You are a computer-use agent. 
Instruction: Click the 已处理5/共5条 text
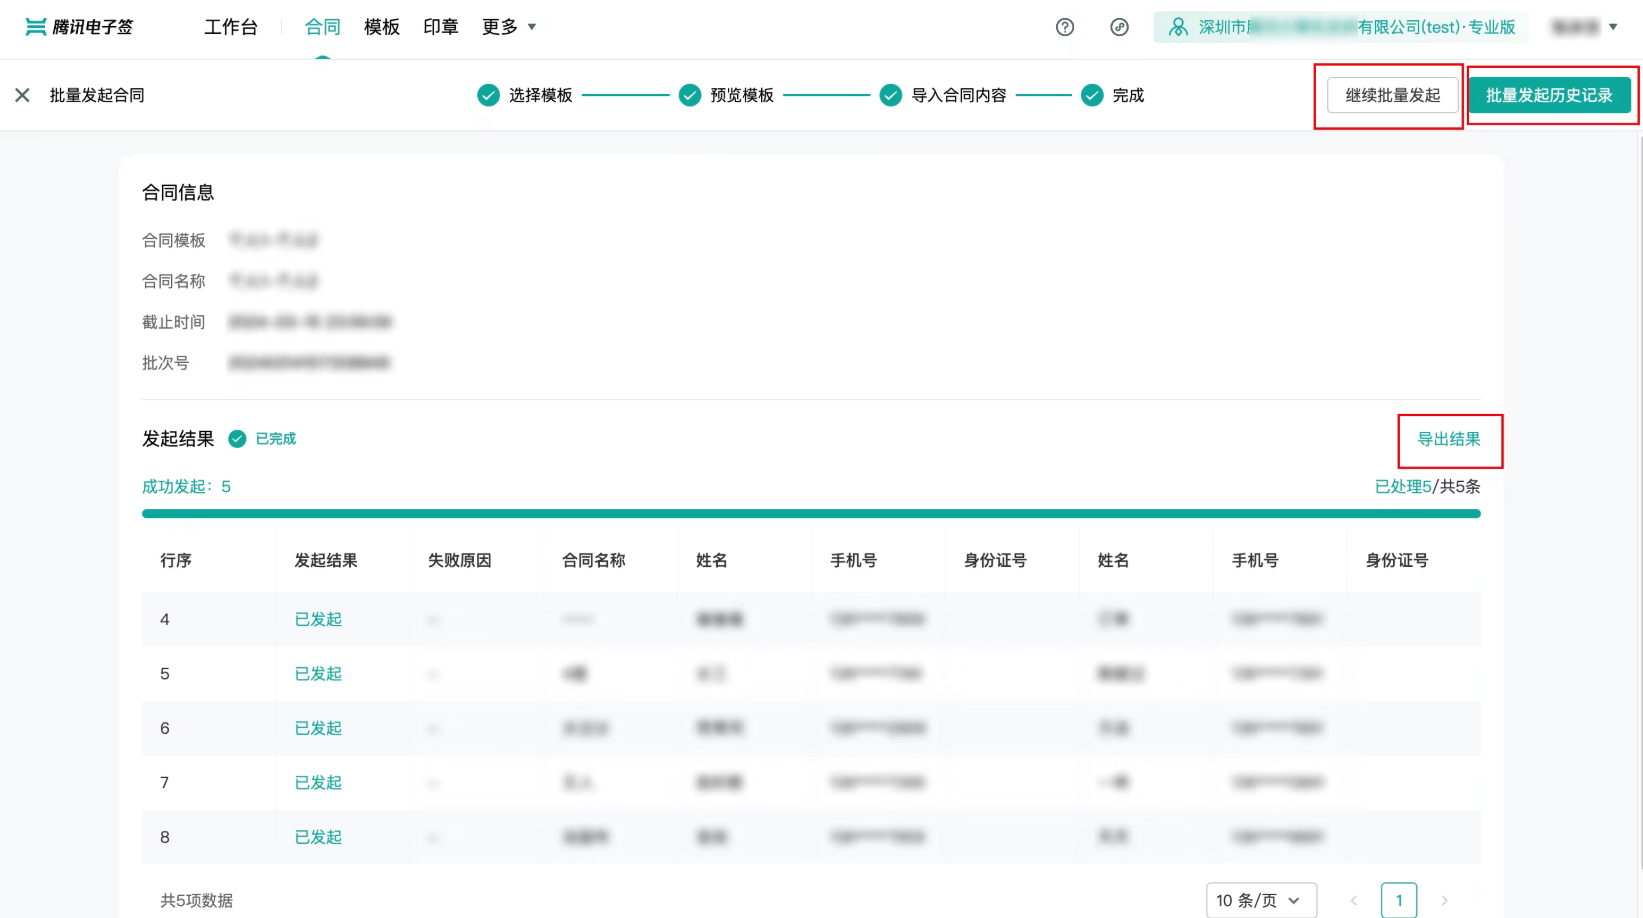coord(1428,487)
